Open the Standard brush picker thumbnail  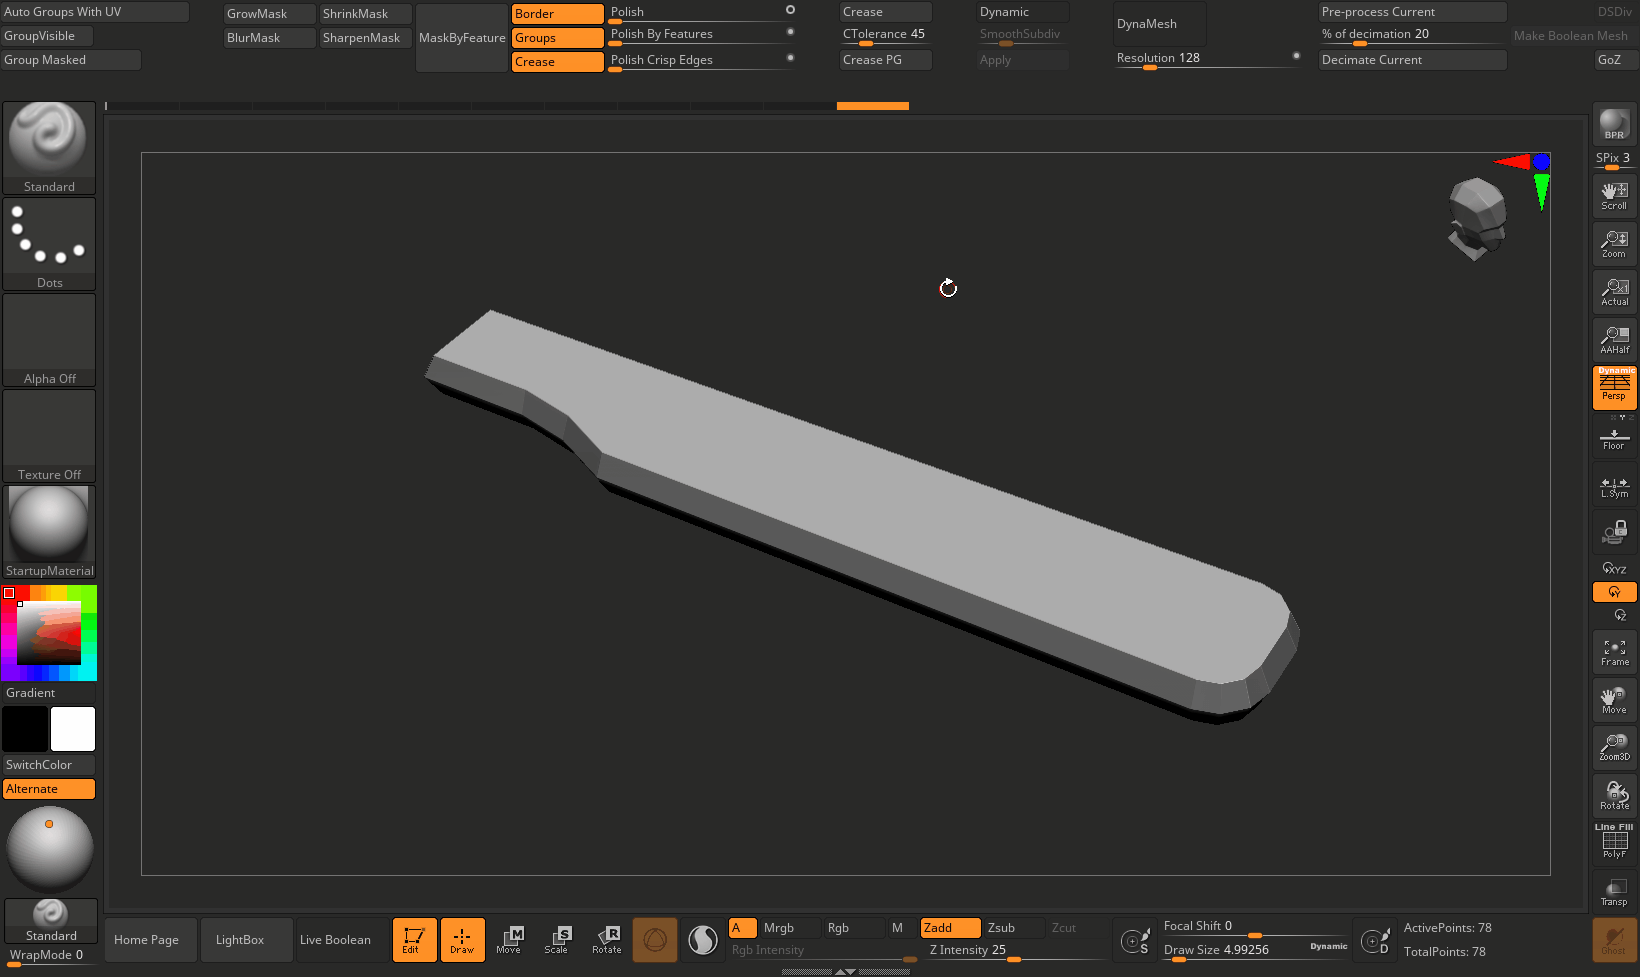[49, 147]
